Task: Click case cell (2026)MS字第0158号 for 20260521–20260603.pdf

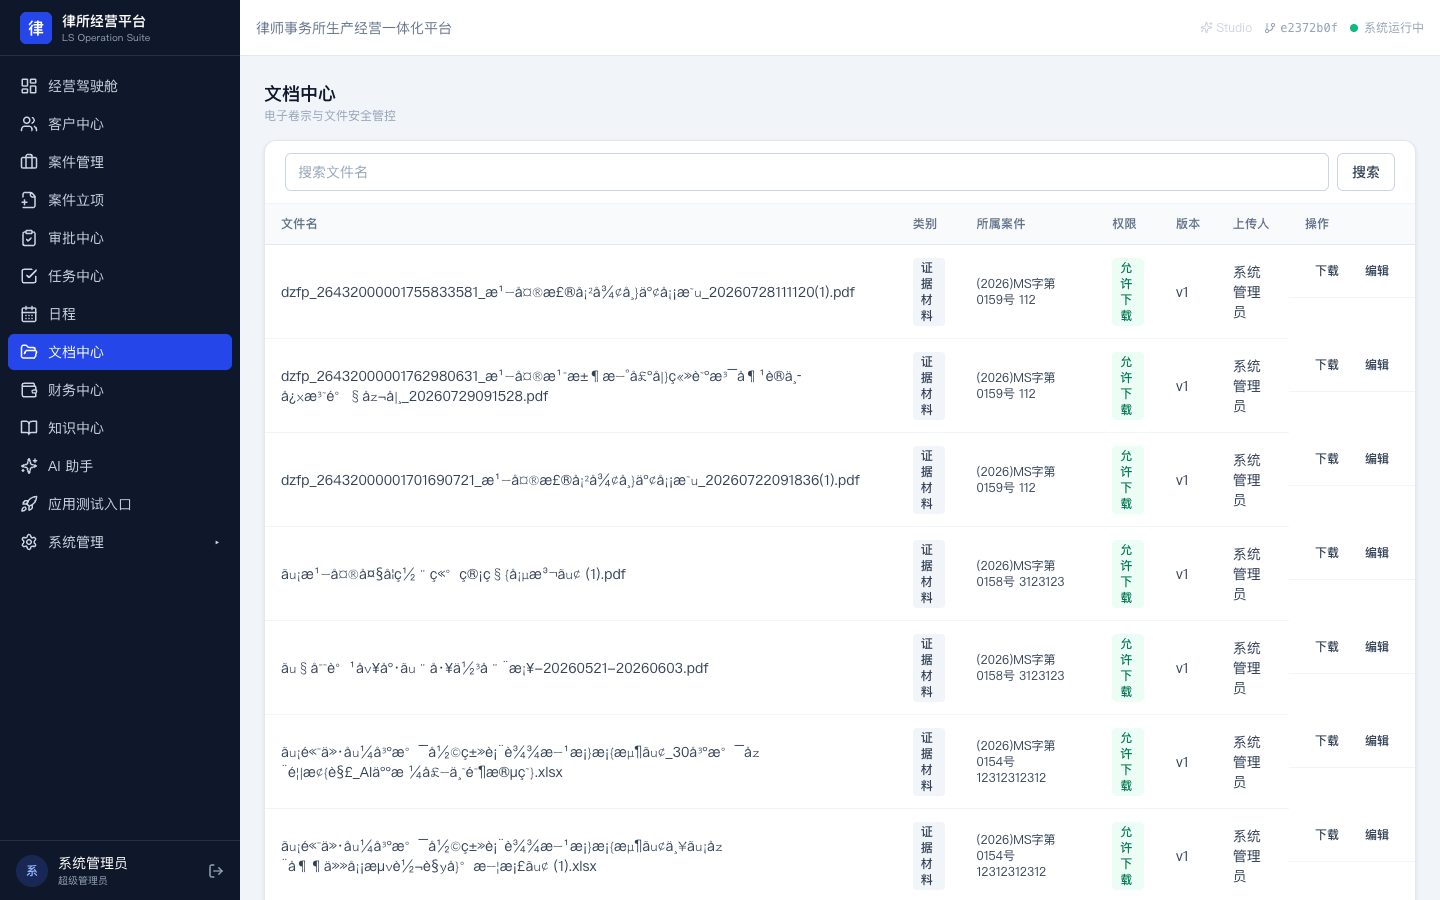Action: [x=1020, y=668]
